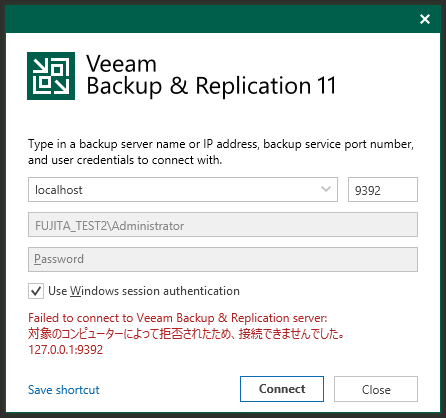
Task: Close the dialog with the title bar X
Action: point(425,19)
